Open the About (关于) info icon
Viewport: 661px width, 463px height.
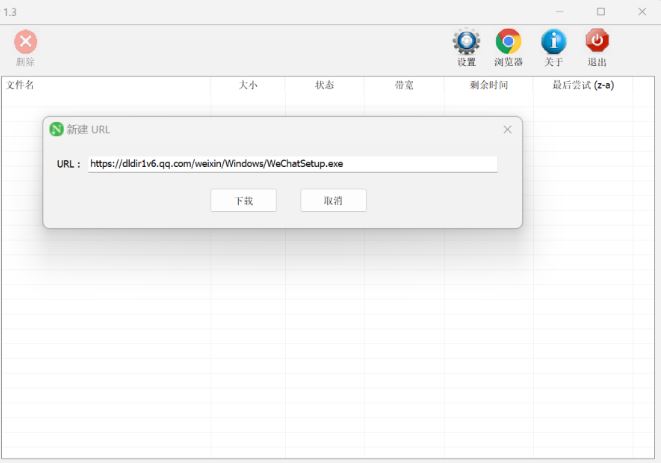(x=553, y=42)
